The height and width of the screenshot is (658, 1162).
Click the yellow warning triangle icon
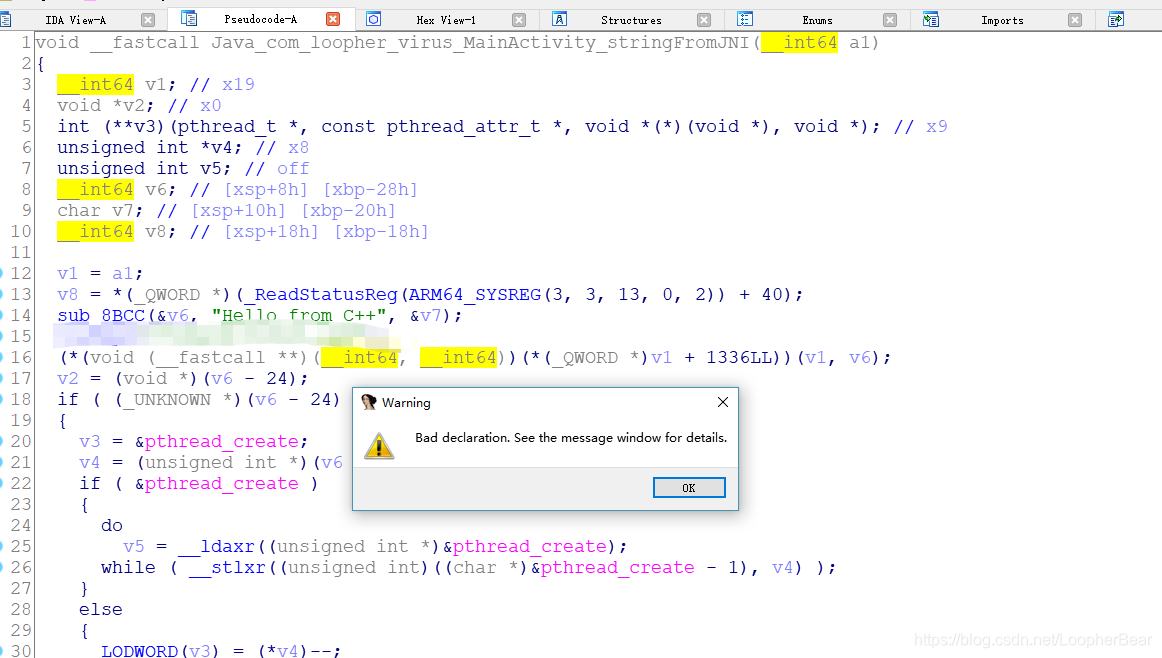coord(379,445)
